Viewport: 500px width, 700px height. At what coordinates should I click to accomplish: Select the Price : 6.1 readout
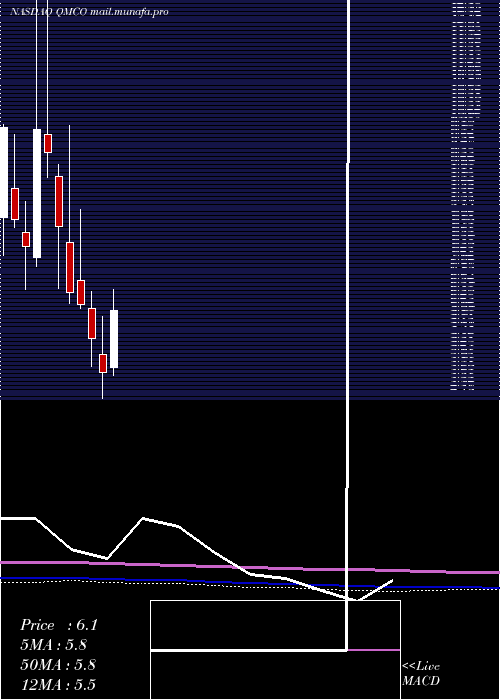coord(58,625)
